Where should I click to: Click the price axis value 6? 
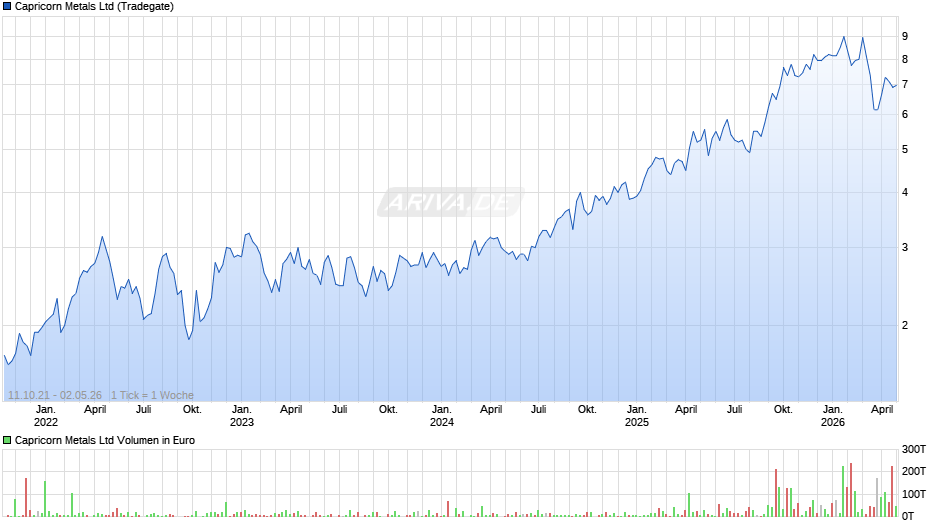point(905,115)
